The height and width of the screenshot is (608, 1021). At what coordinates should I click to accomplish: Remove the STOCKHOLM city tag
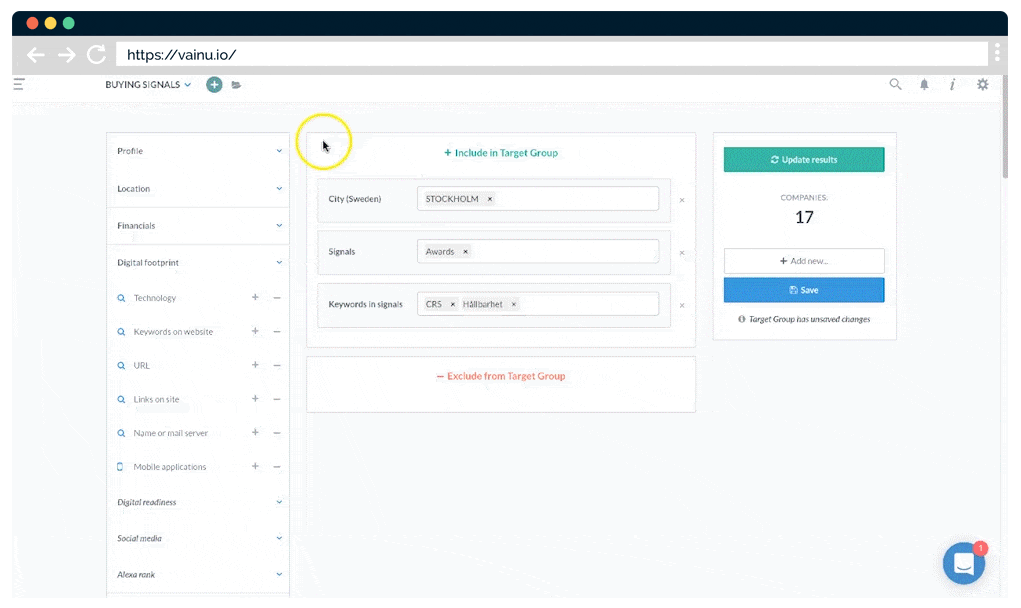click(x=489, y=199)
